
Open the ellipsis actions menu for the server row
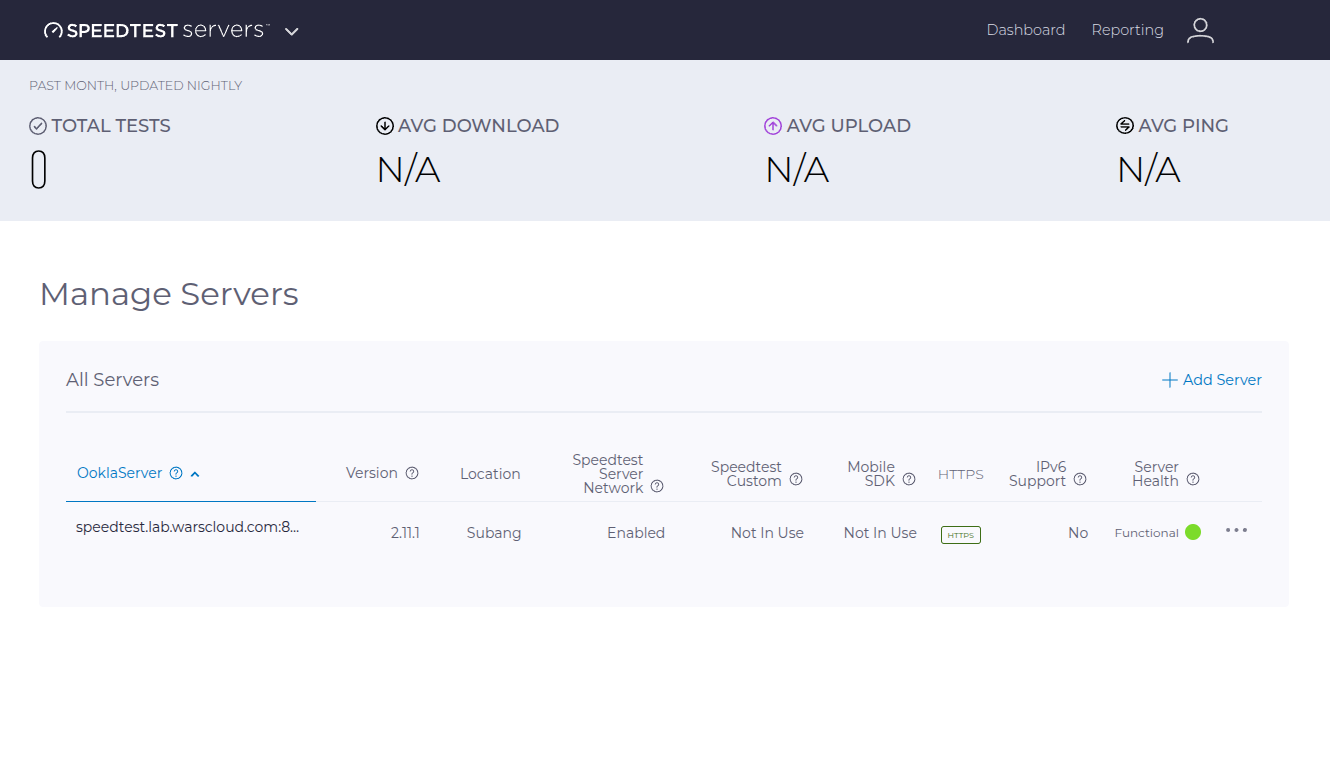point(1236,531)
